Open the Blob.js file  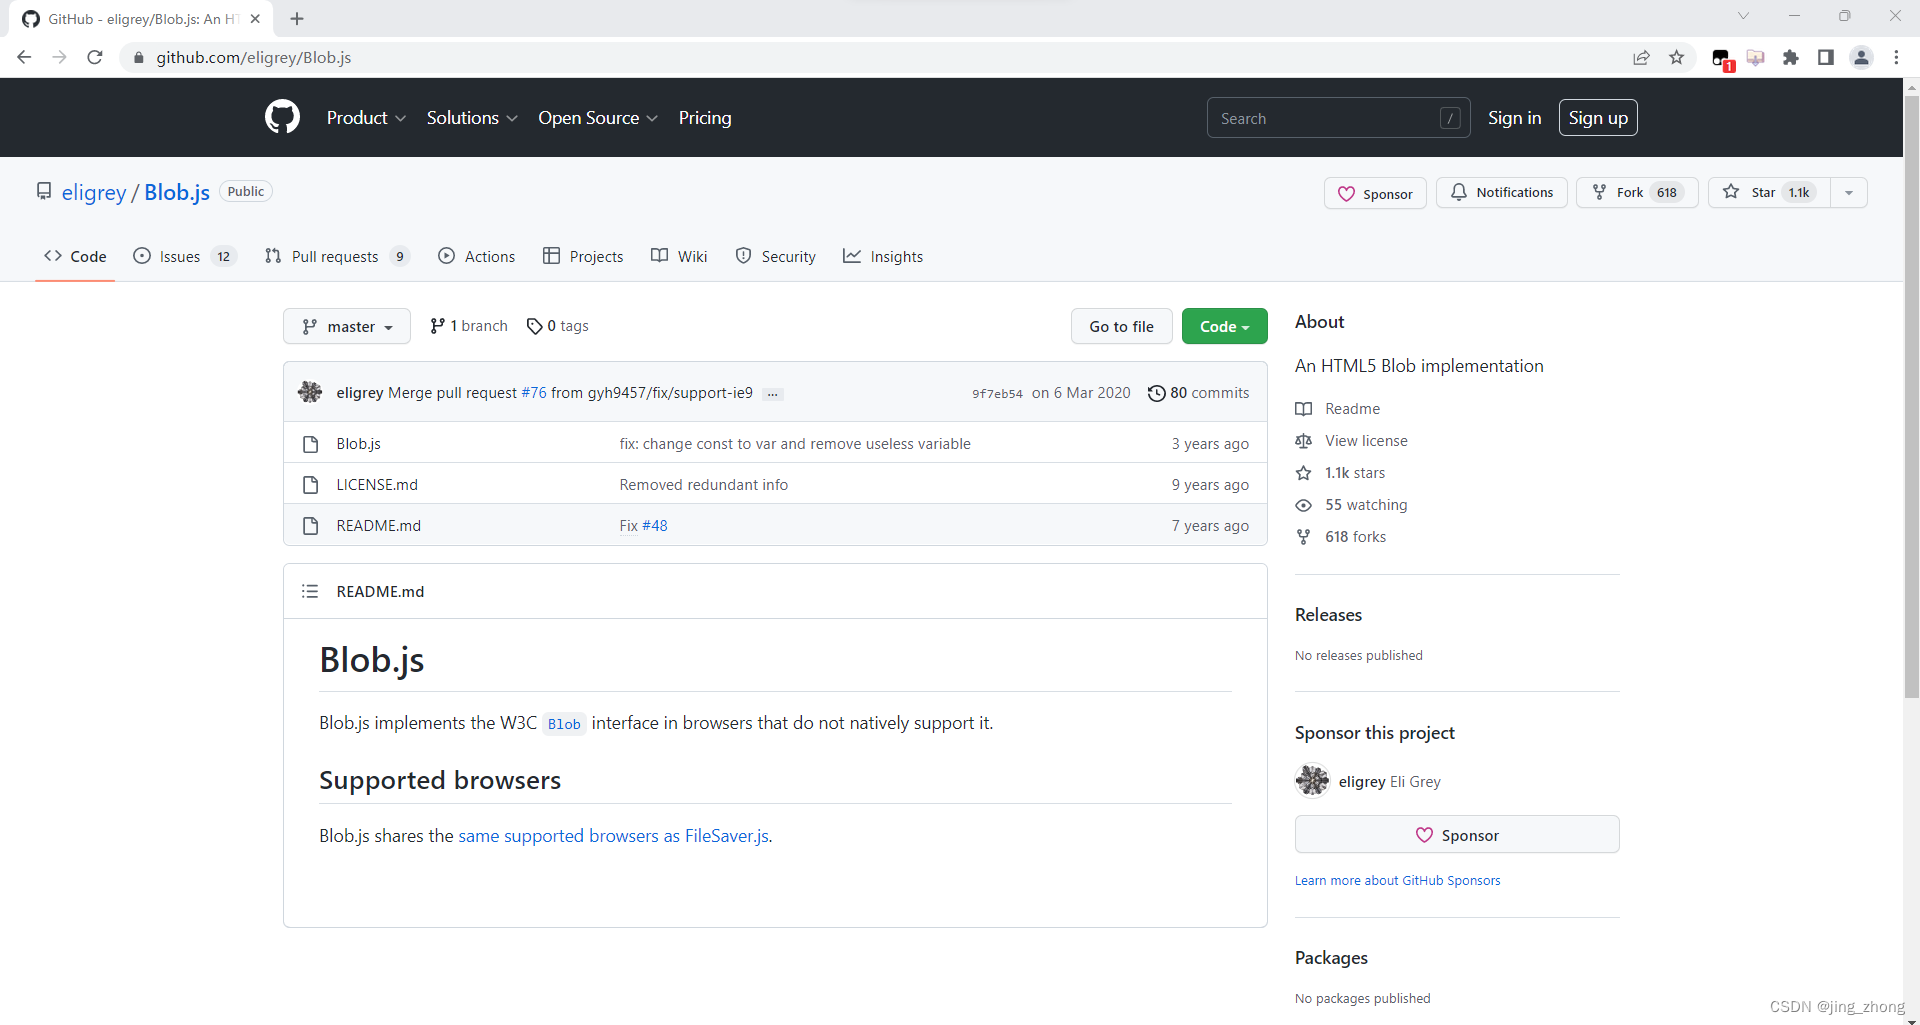pyautogui.click(x=358, y=444)
